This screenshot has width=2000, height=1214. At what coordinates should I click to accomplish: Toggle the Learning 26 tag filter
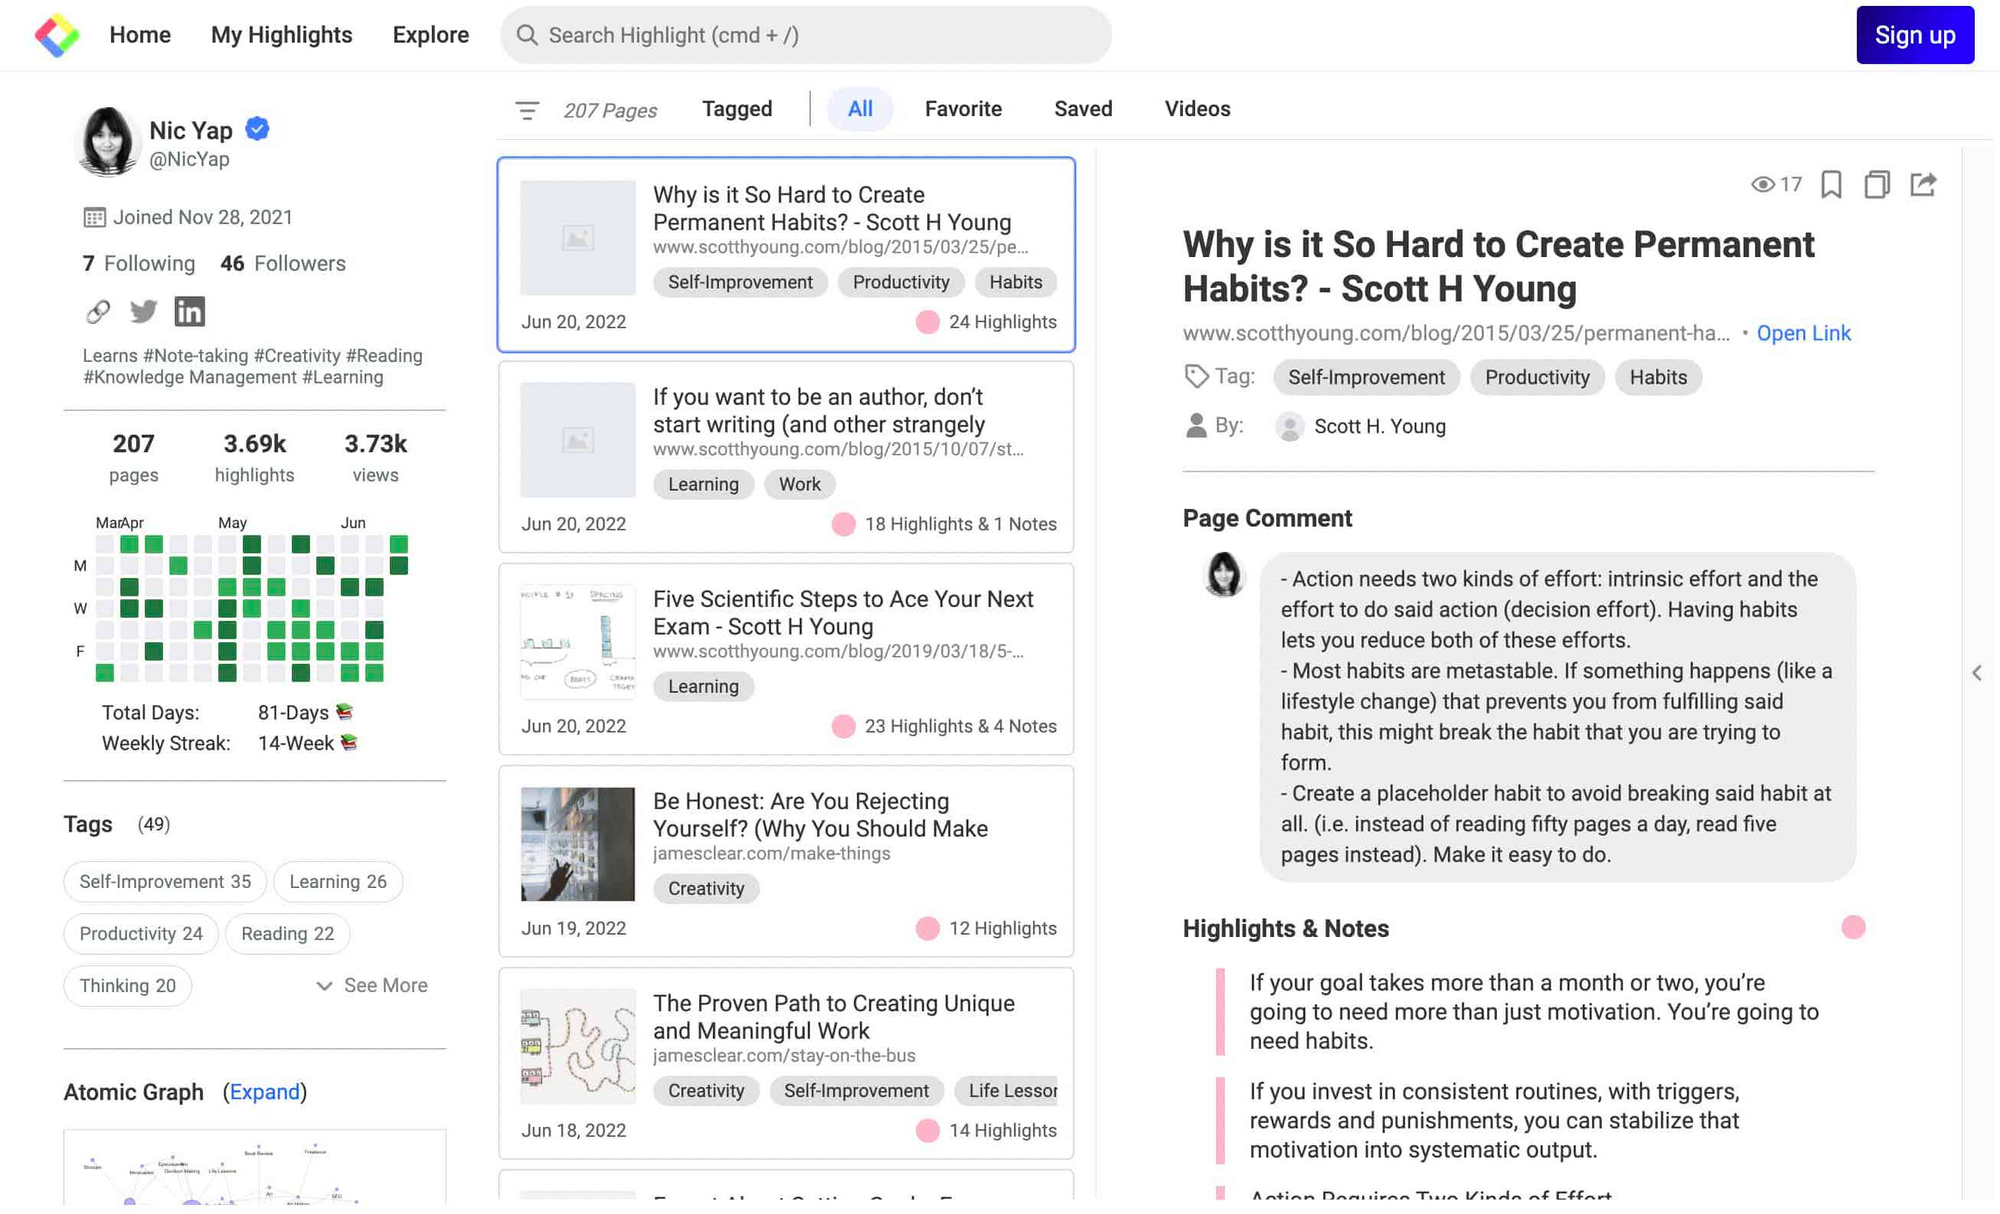[x=337, y=881]
